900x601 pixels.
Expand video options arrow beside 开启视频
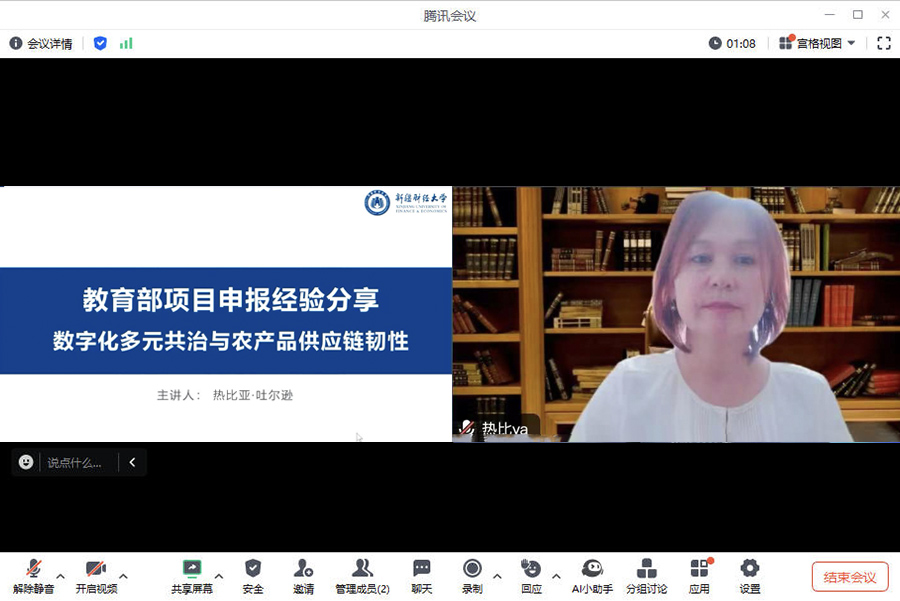point(124,575)
